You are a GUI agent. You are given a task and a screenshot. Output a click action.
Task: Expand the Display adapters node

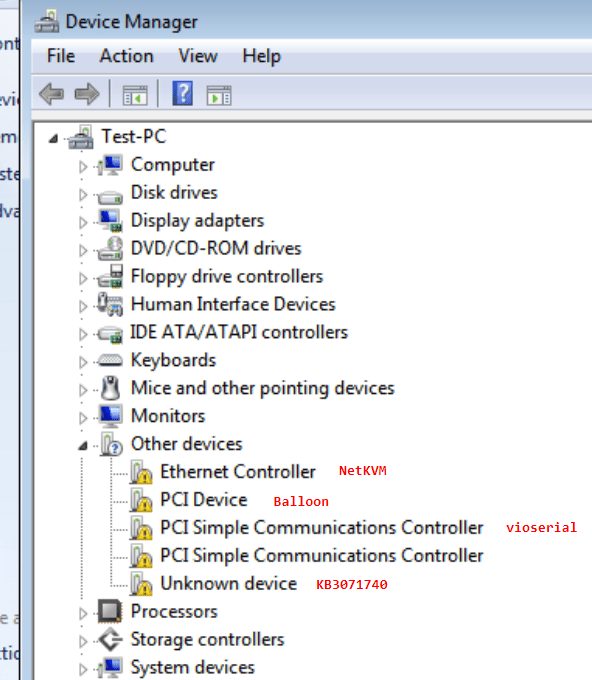pos(83,222)
